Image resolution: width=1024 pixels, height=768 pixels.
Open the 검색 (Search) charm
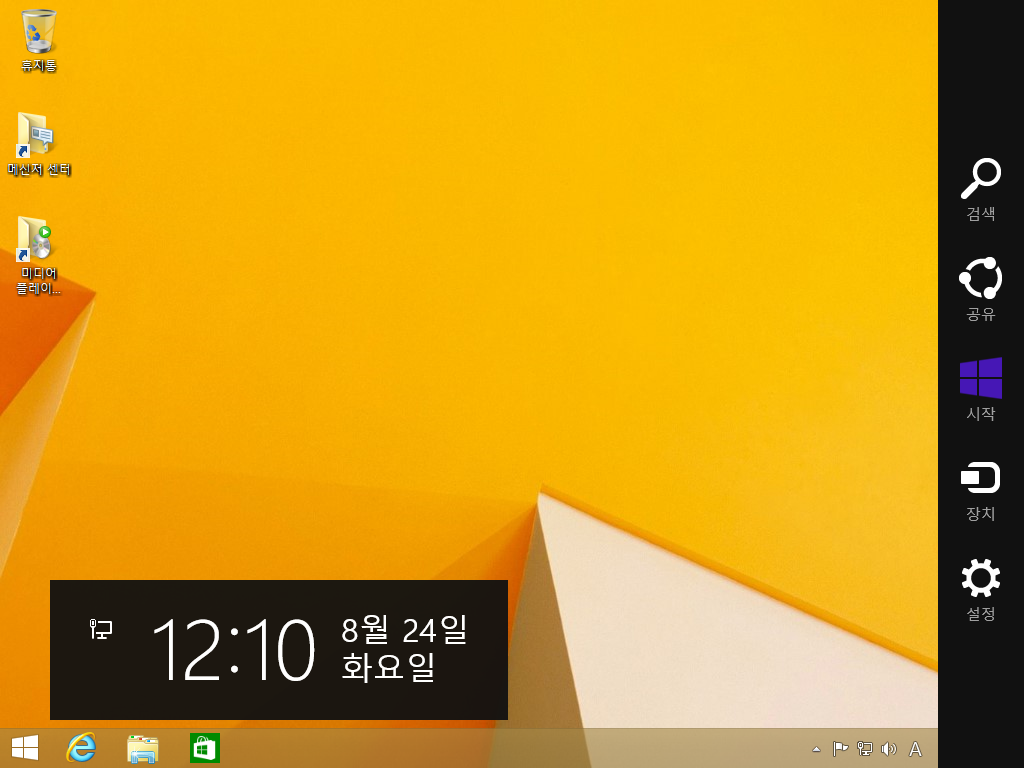pos(980,189)
